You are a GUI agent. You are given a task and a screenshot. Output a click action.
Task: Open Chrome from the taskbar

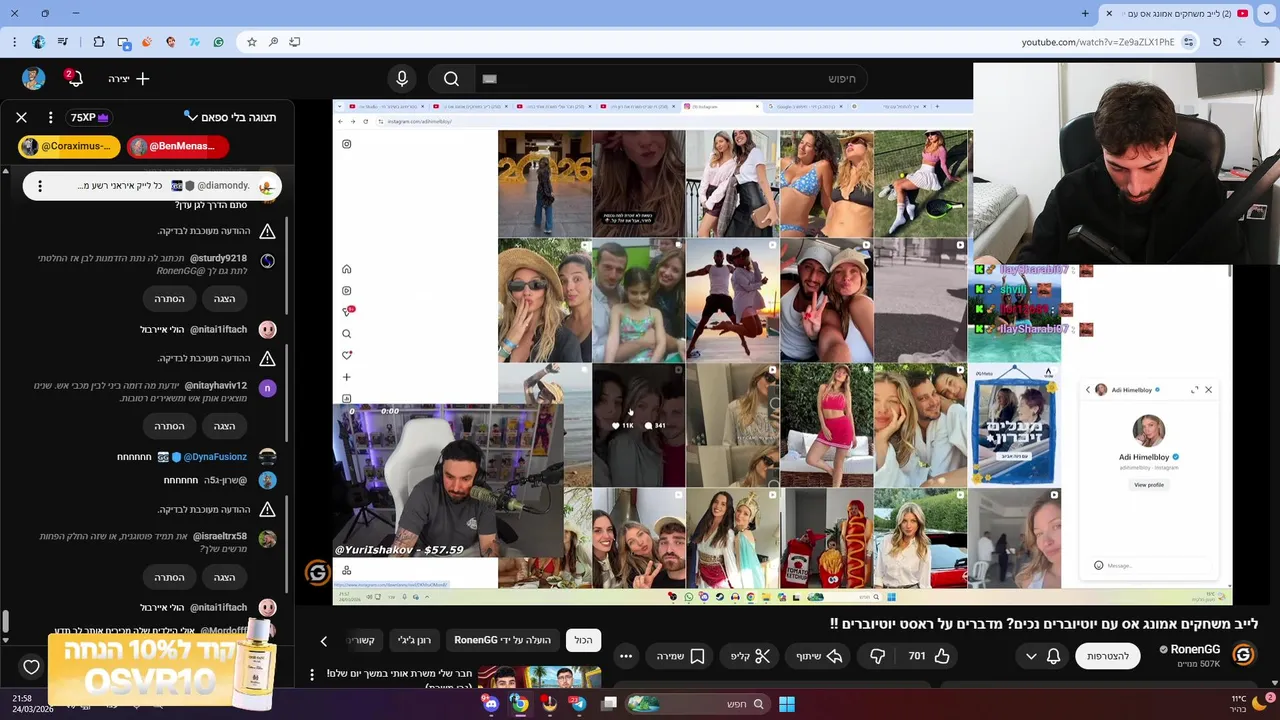[x=520, y=704]
